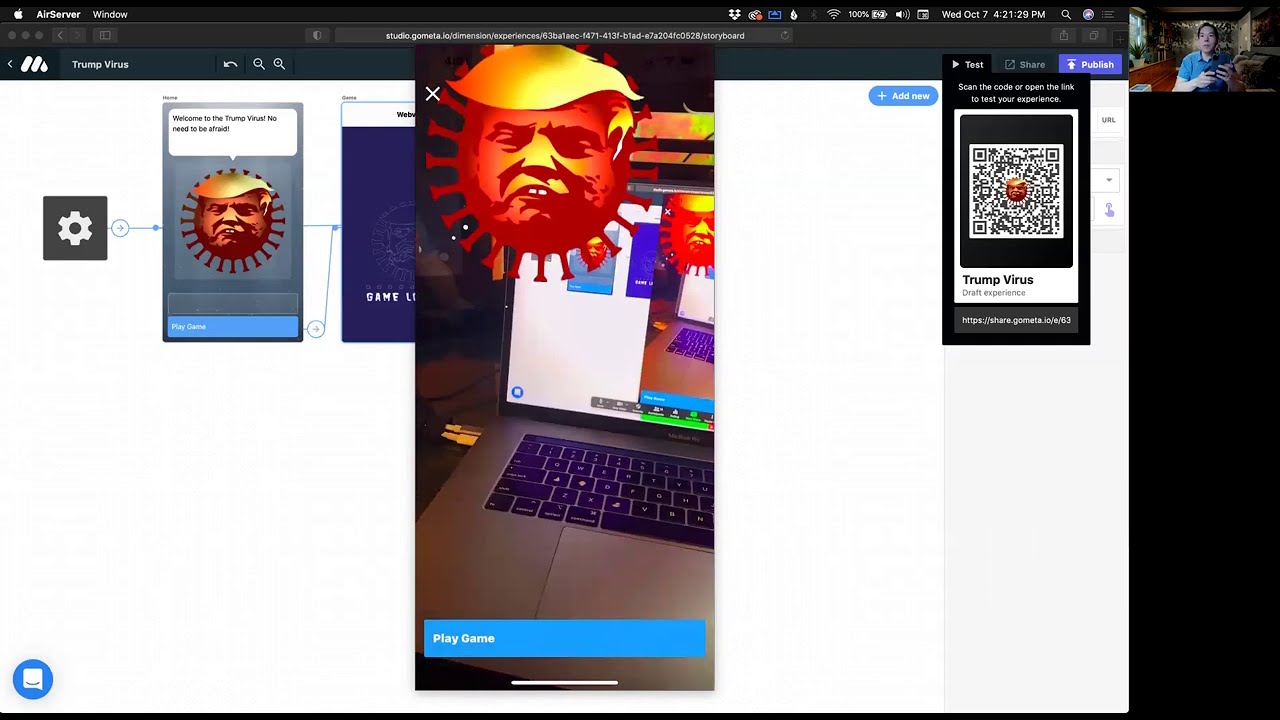
Task: Open the Metaverse studio logo home
Action: (34, 64)
